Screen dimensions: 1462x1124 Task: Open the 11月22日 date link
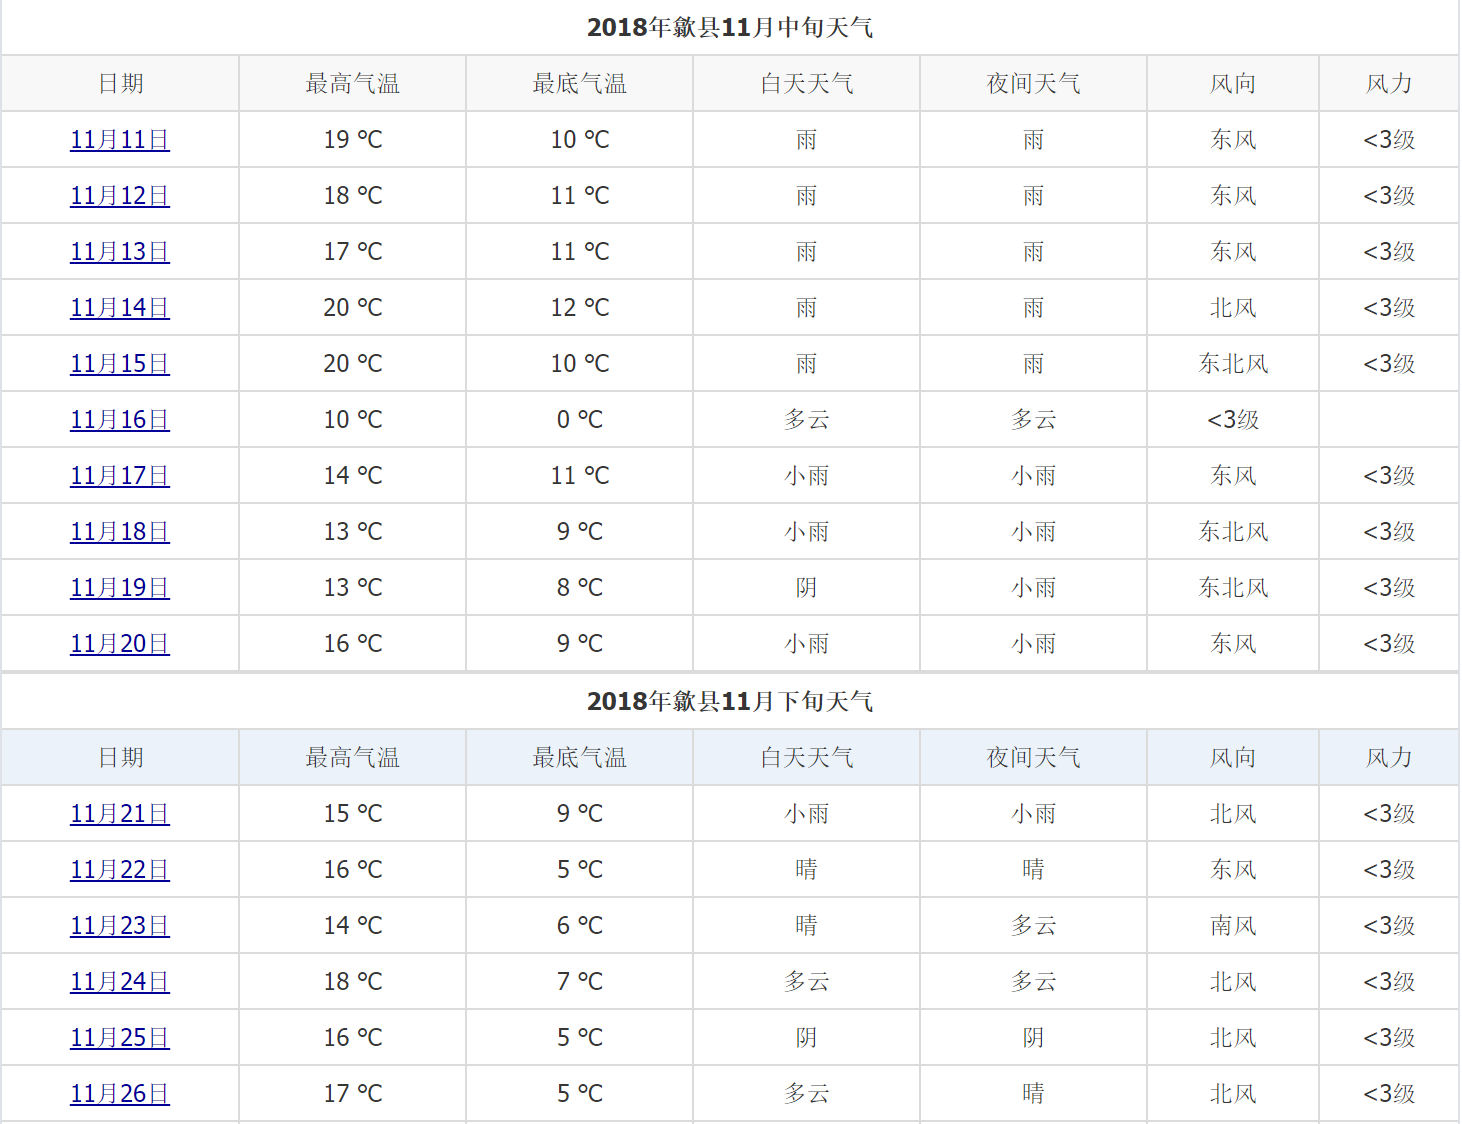pyautogui.click(x=120, y=870)
